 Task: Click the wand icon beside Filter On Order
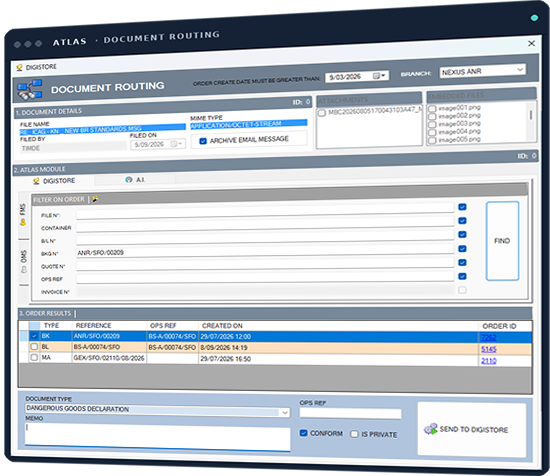pos(95,199)
